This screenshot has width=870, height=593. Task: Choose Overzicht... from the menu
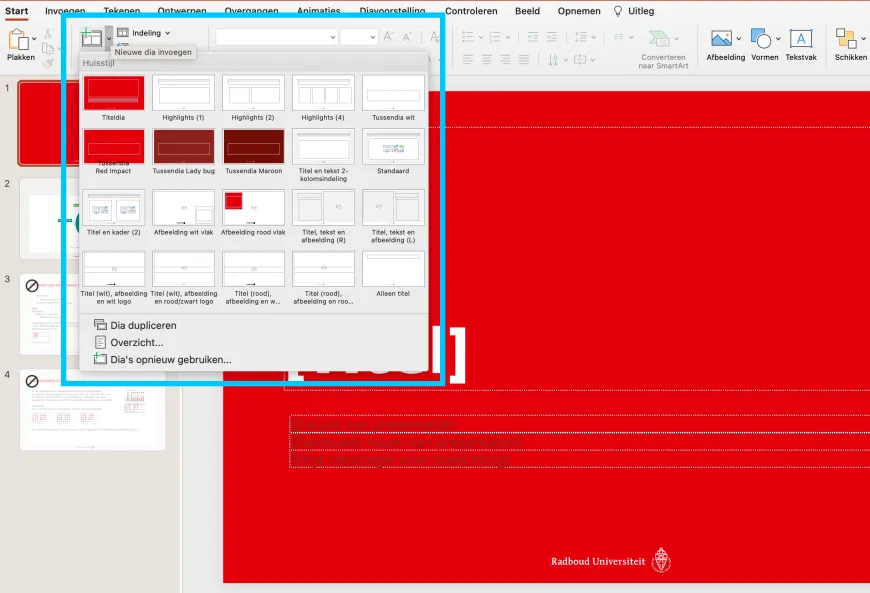point(136,342)
